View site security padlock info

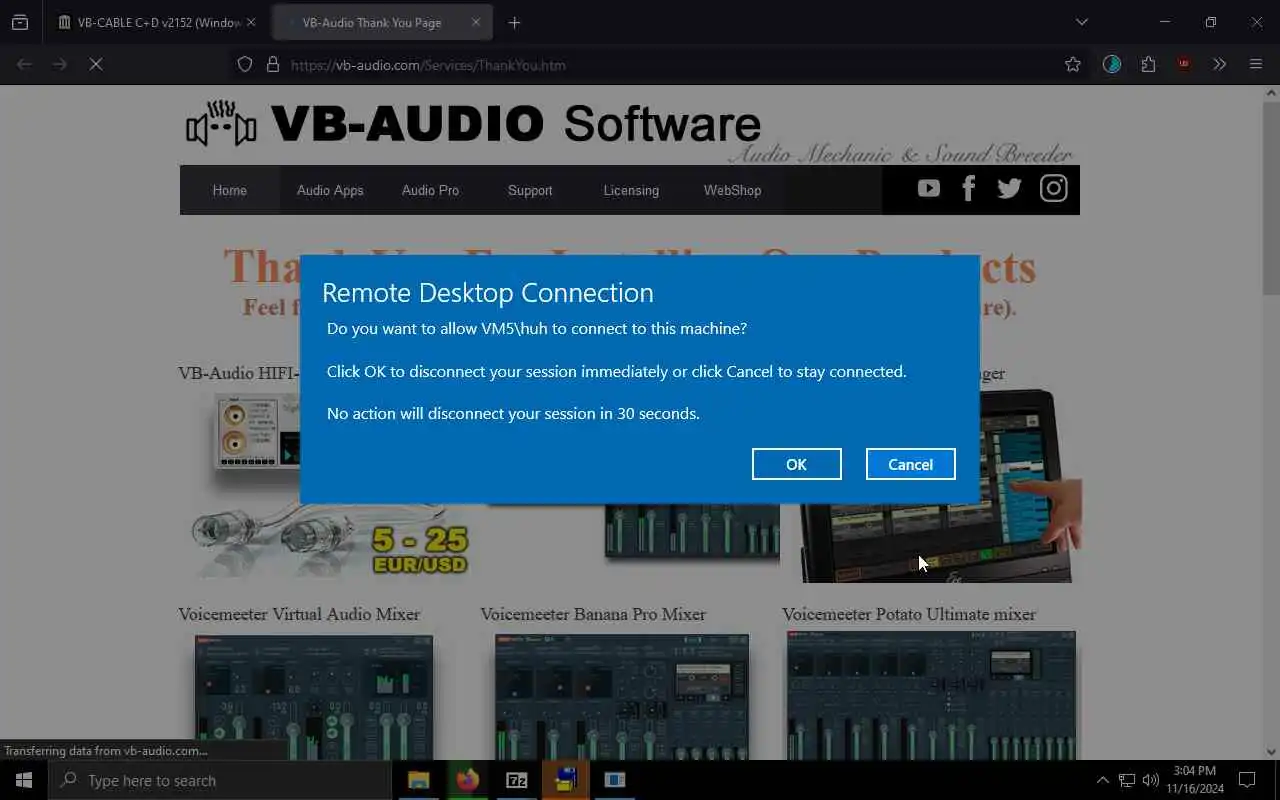272,64
